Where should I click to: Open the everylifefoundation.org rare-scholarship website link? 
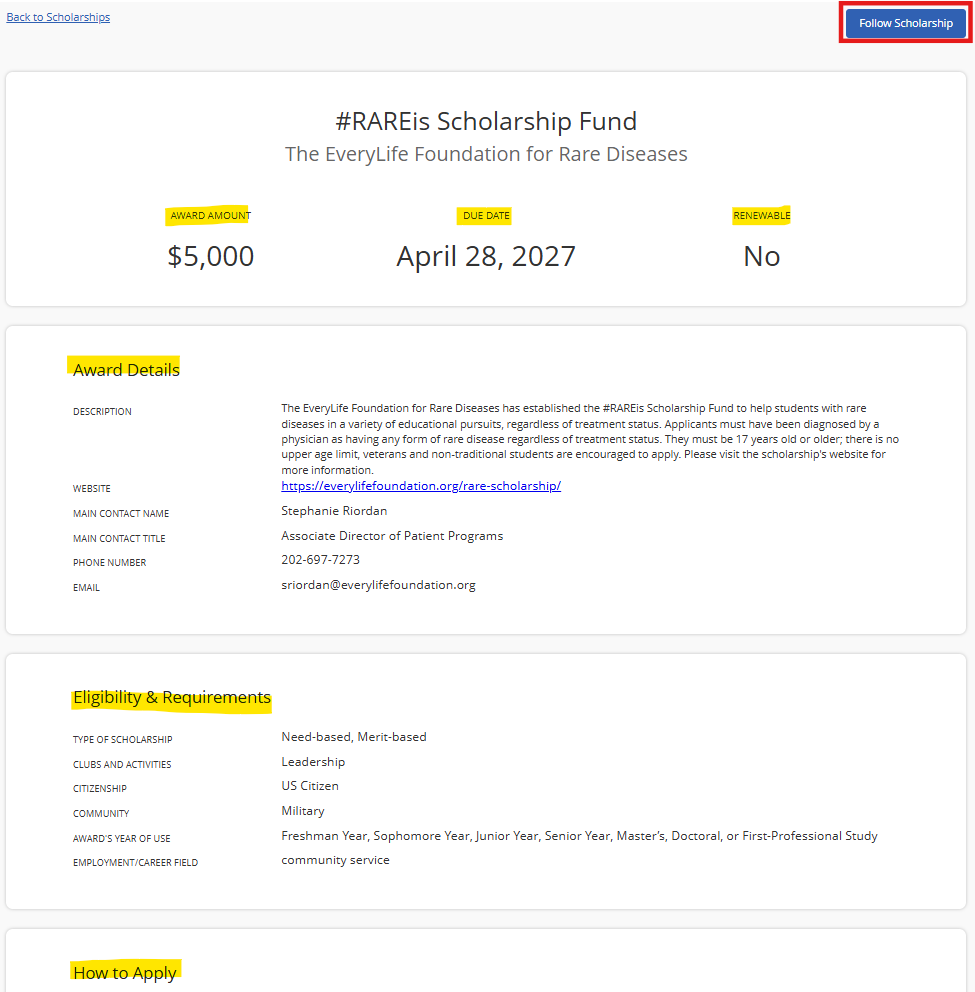tap(421, 486)
